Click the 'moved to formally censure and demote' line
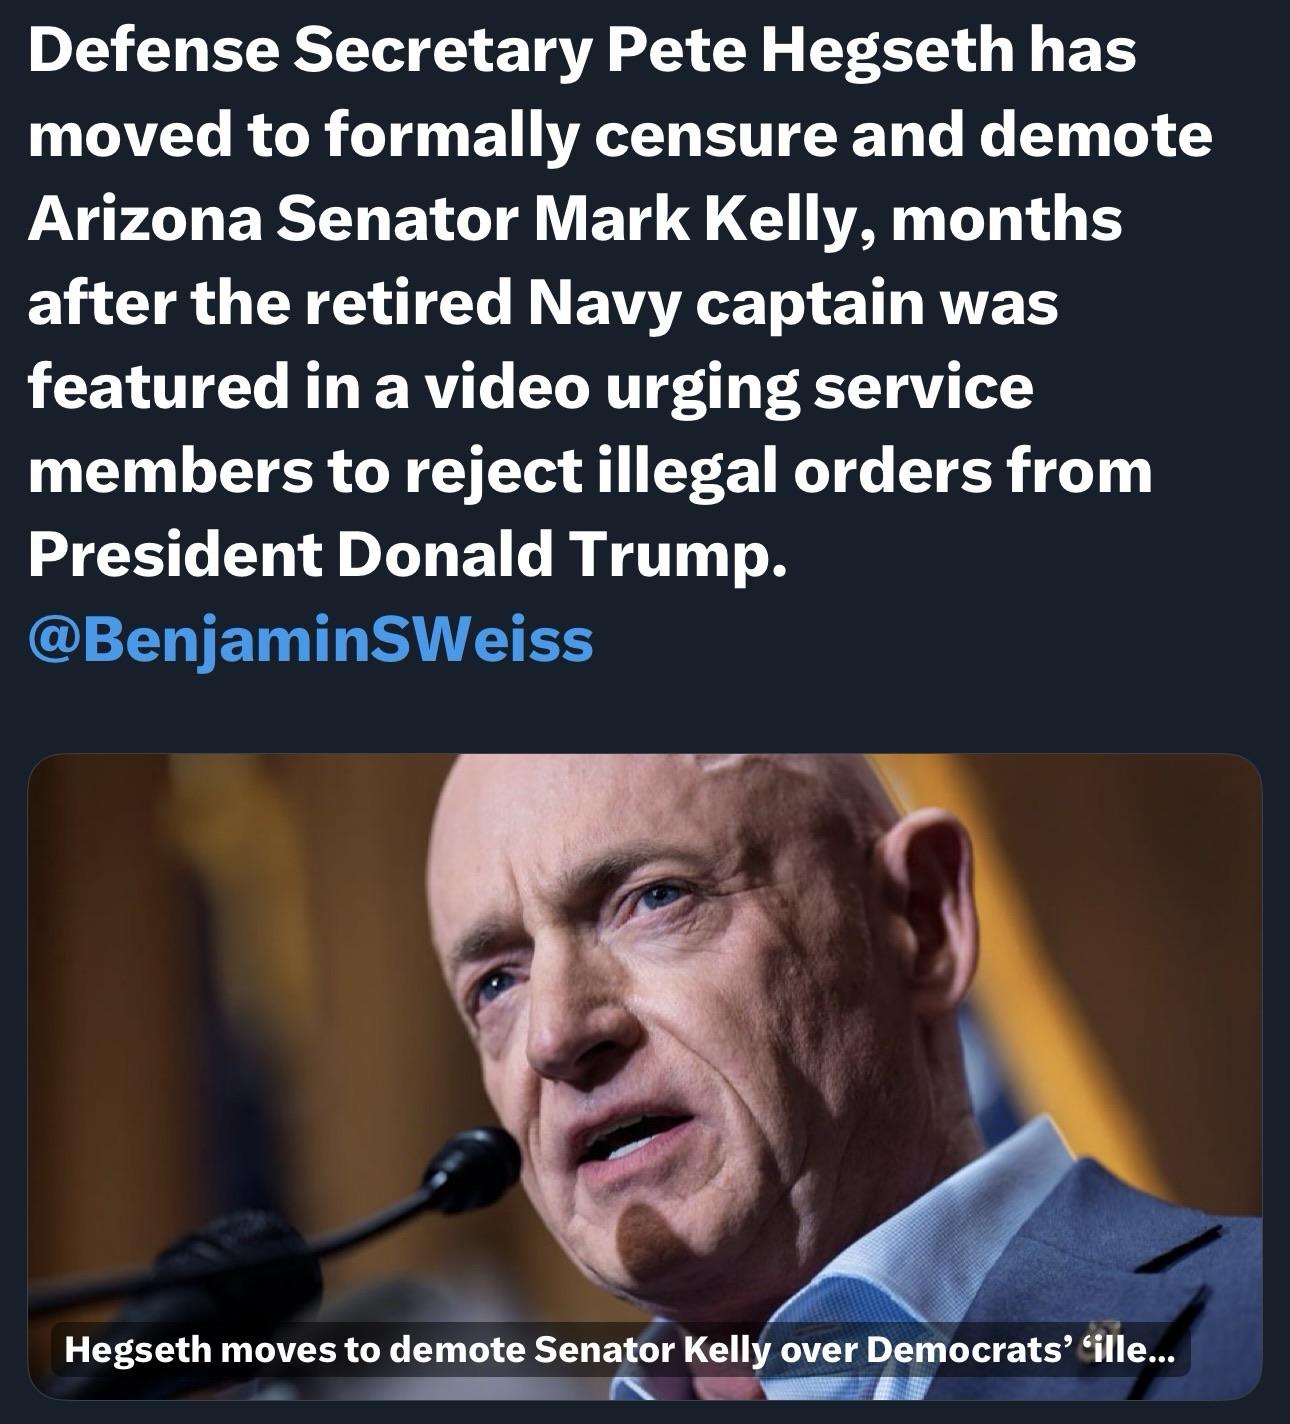 (620, 135)
